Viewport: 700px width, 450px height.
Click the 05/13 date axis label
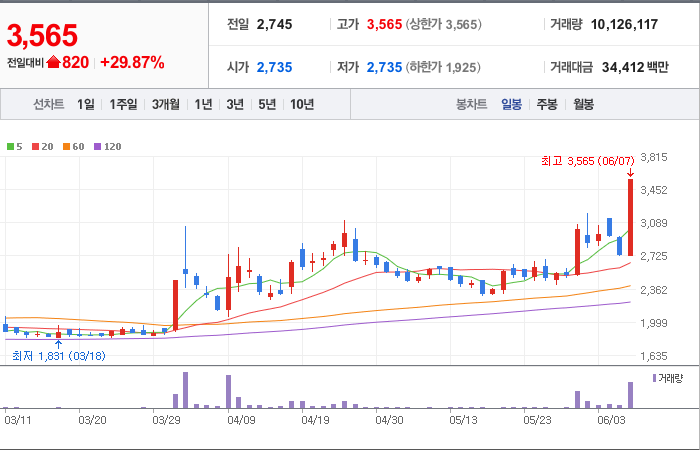[x=463, y=420]
